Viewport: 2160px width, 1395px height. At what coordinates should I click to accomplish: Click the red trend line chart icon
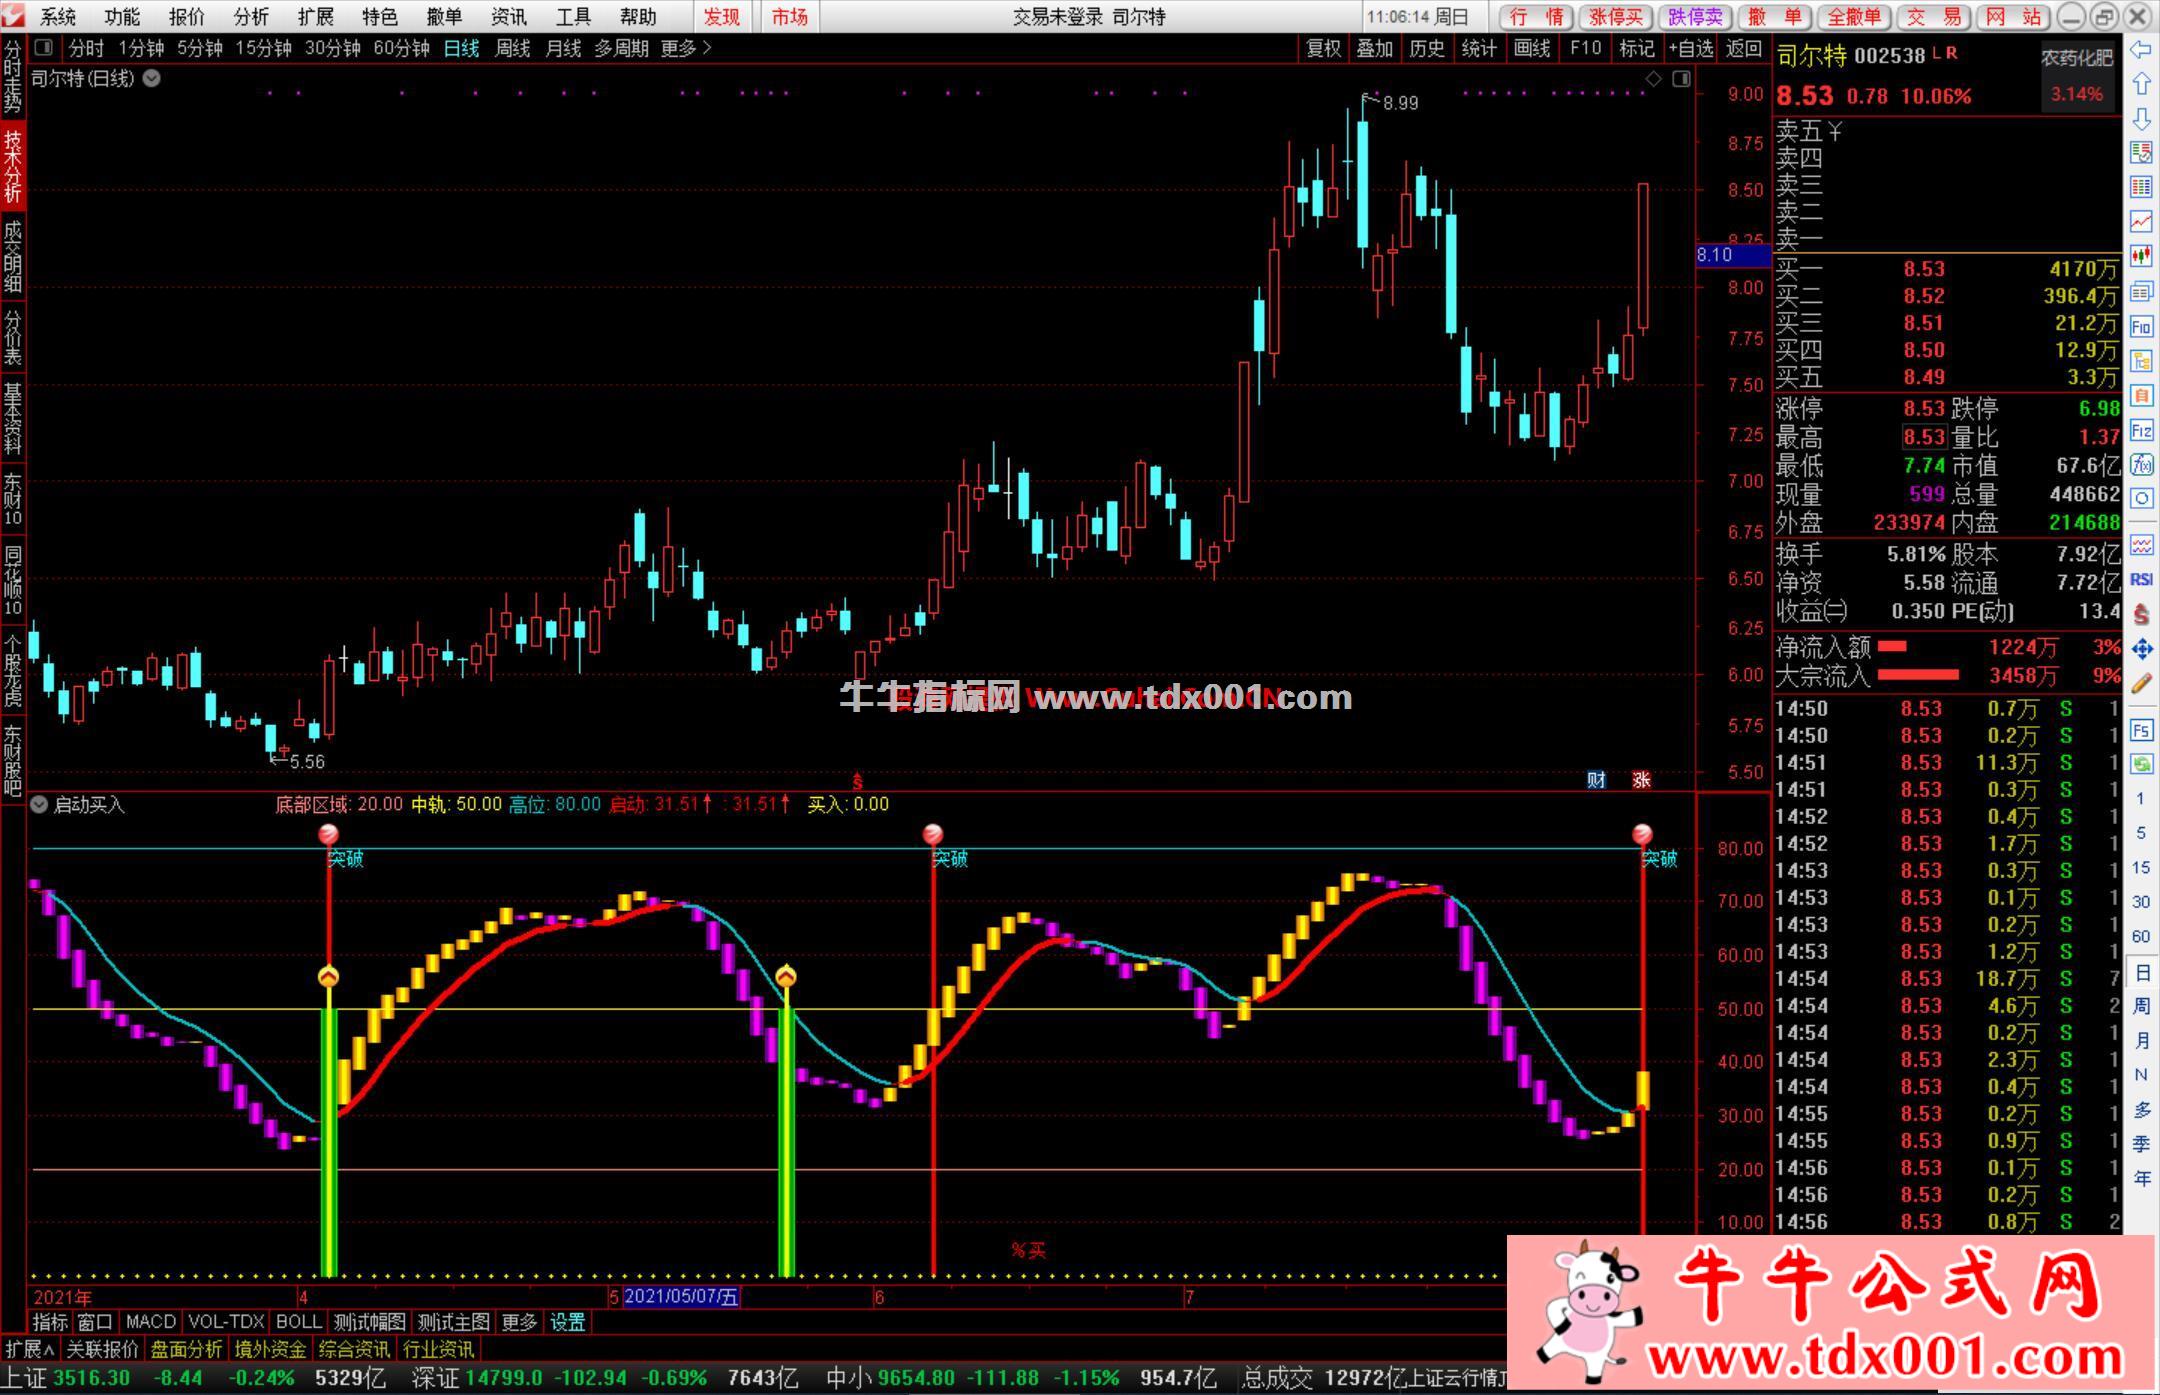click(2141, 221)
